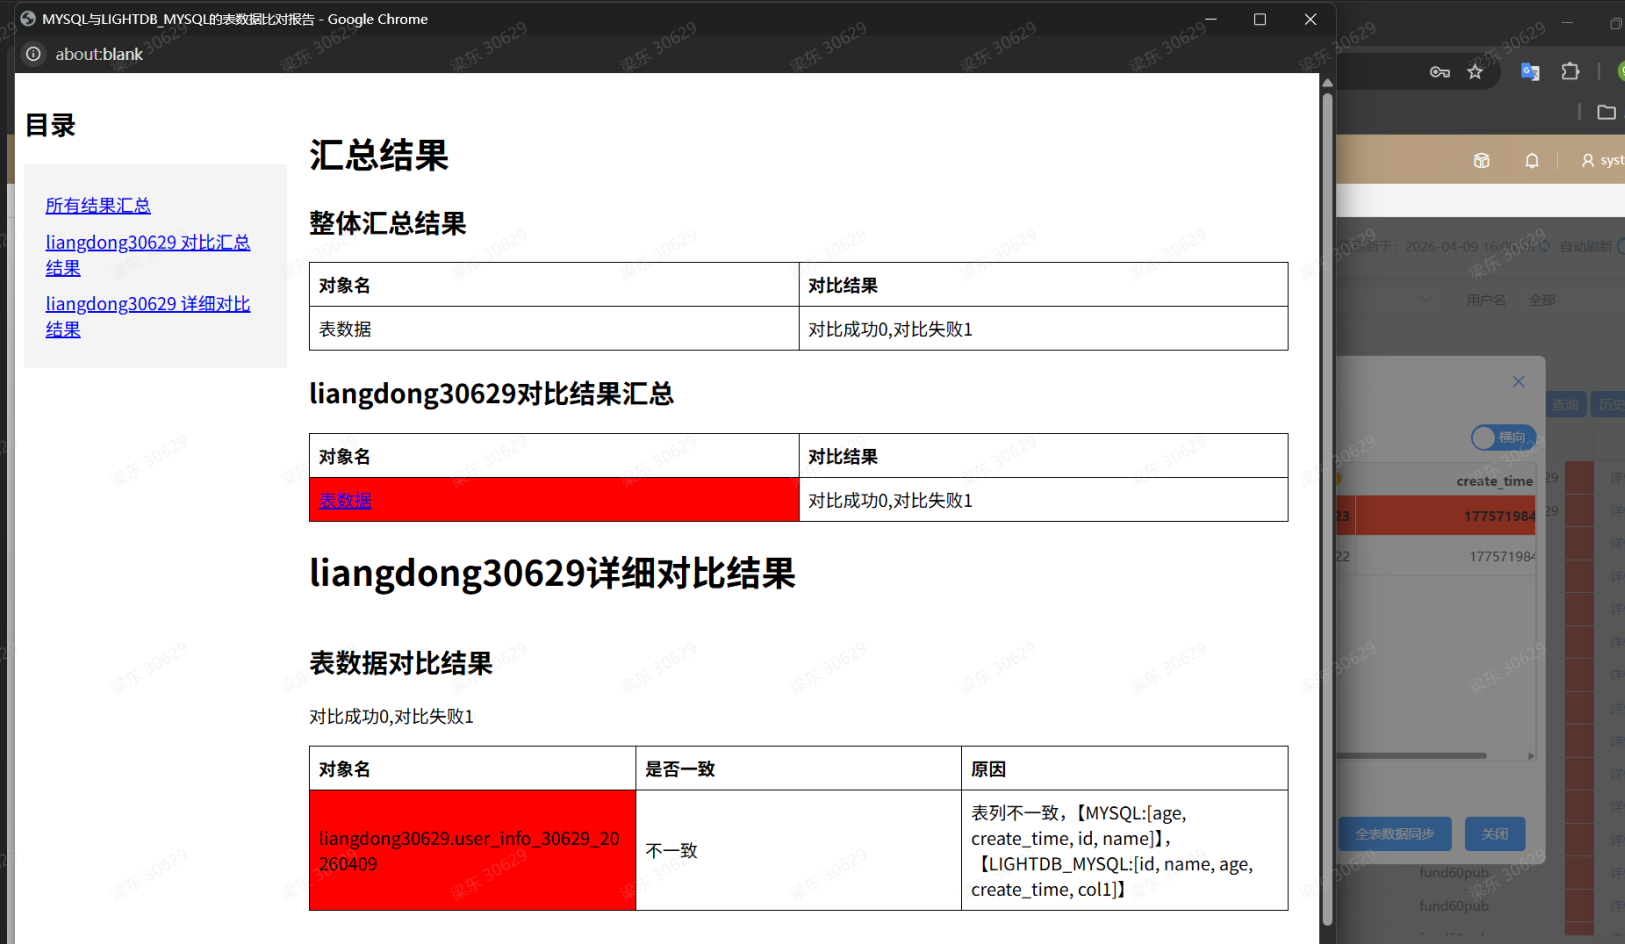Click the plain 表数据 cell in the 整体汇总结果 table

click(554, 329)
